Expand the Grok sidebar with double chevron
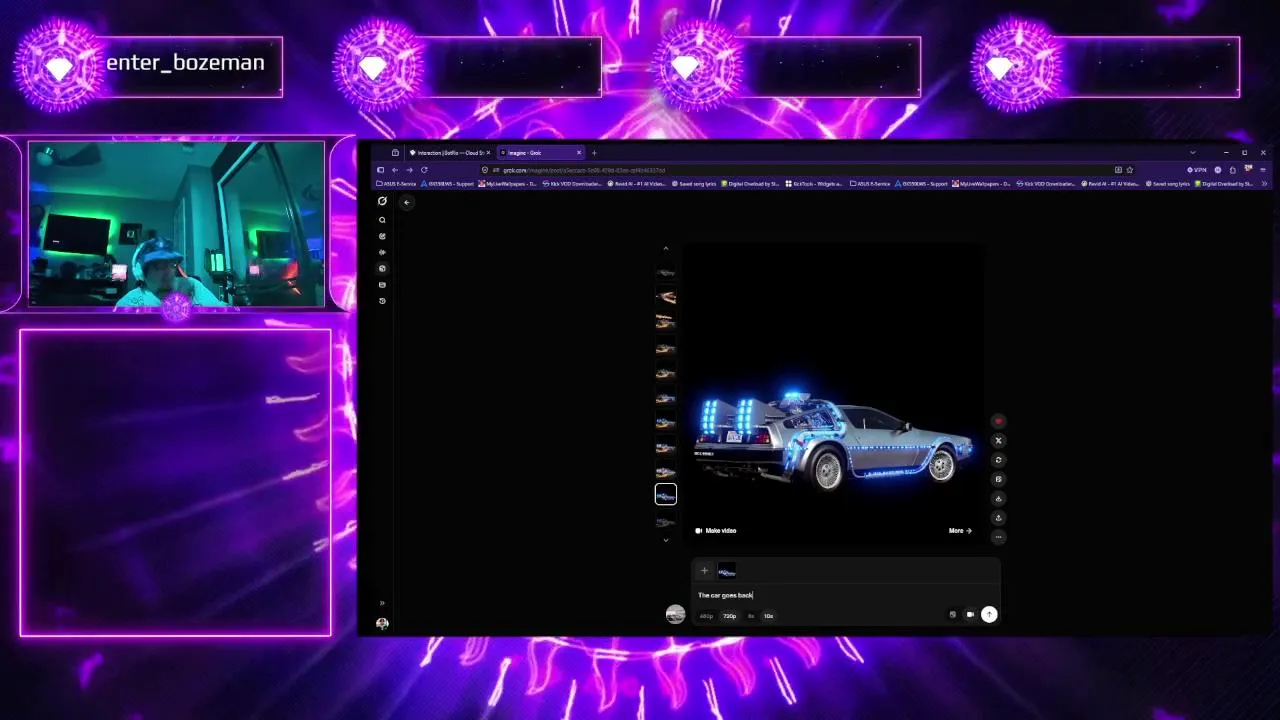This screenshot has width=1280, height=720. coord(382,603)
